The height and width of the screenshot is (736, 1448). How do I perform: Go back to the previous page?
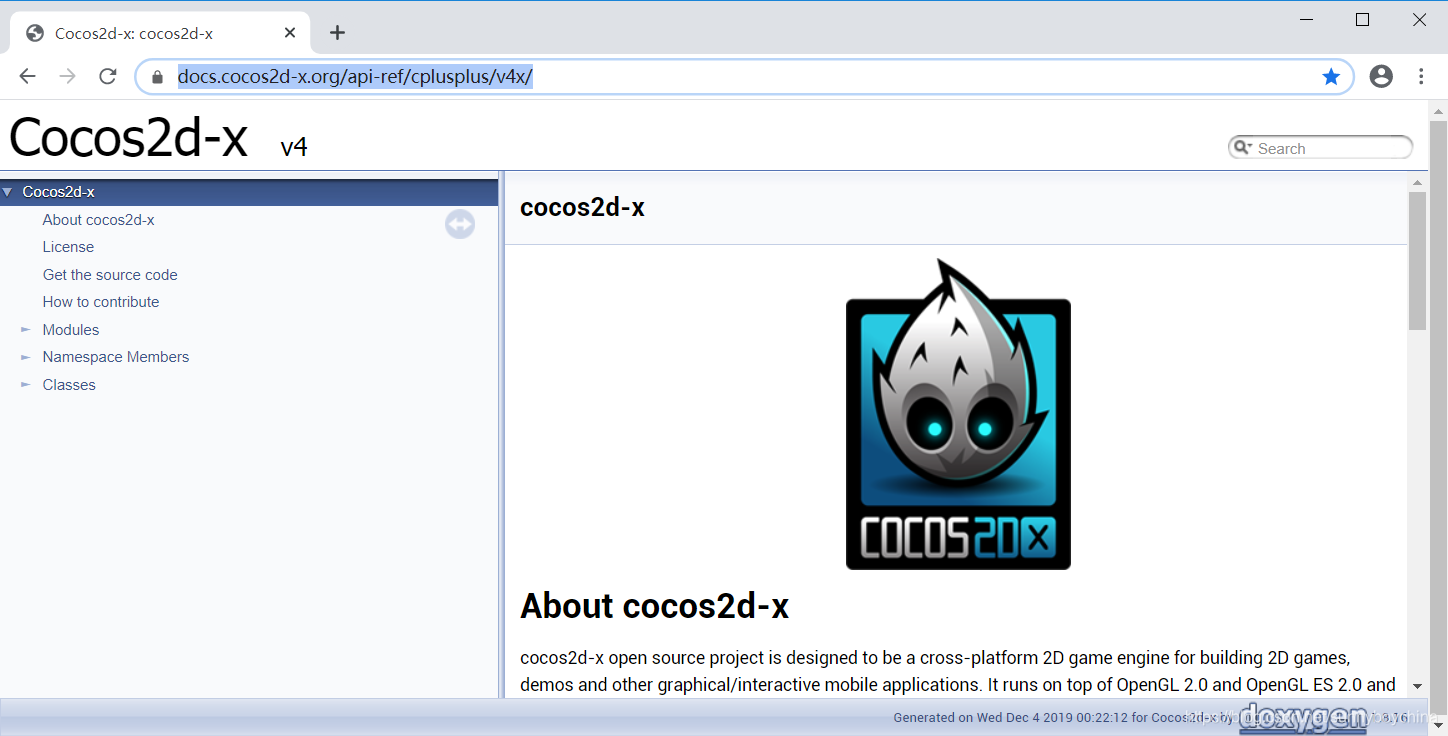(27, 76)
